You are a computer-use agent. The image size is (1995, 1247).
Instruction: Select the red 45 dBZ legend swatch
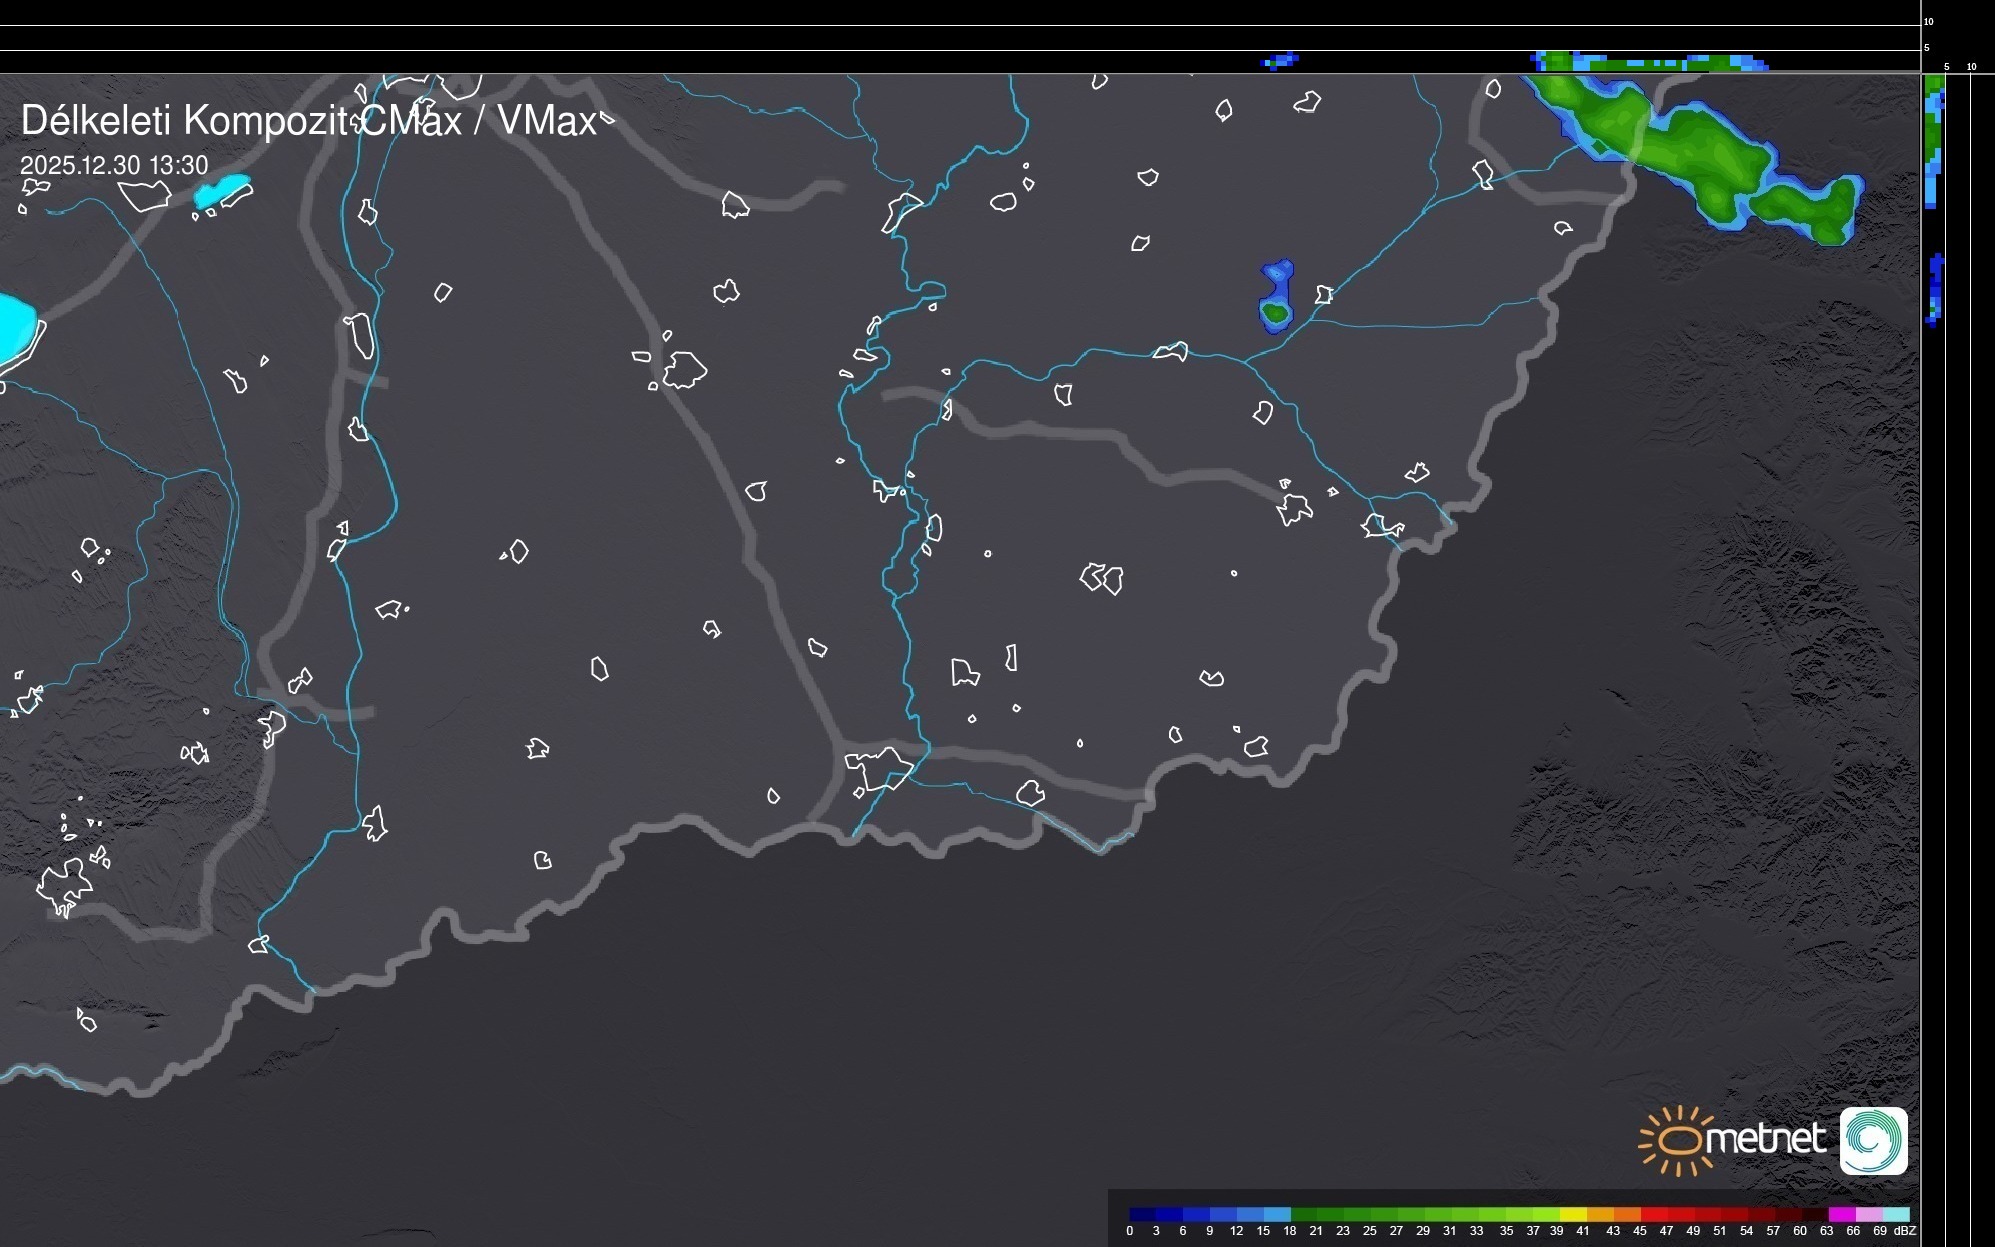[1653, 1214]
